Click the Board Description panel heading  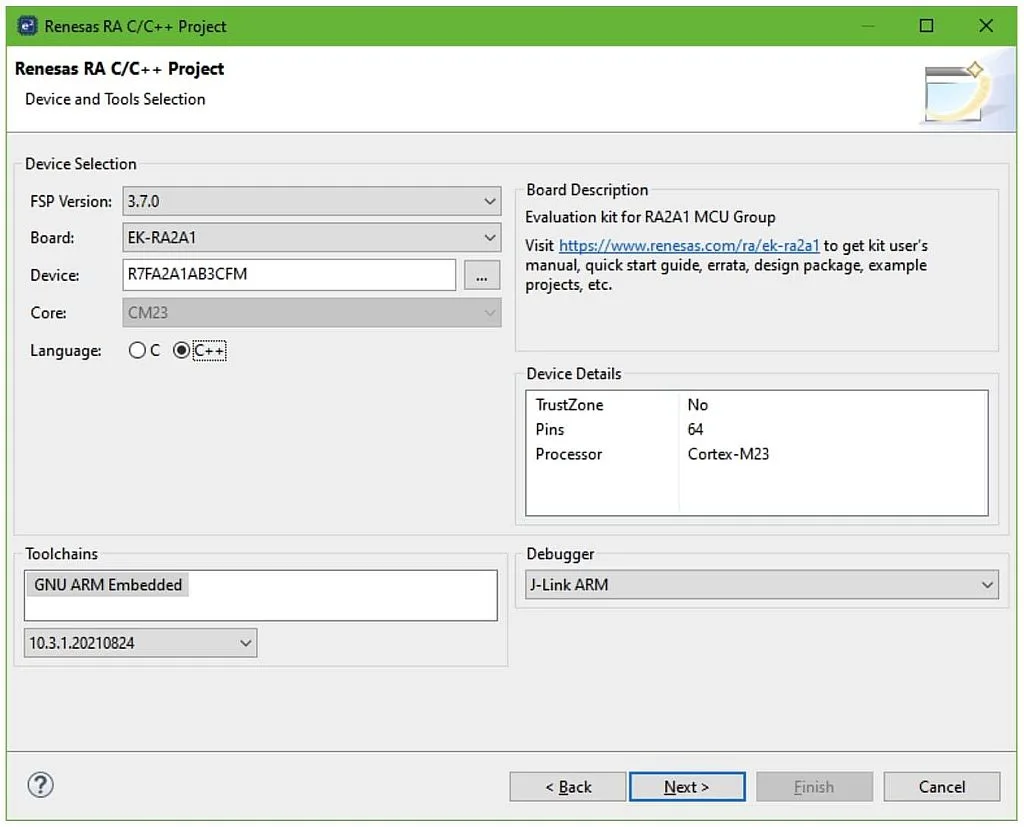click(586, 189)
